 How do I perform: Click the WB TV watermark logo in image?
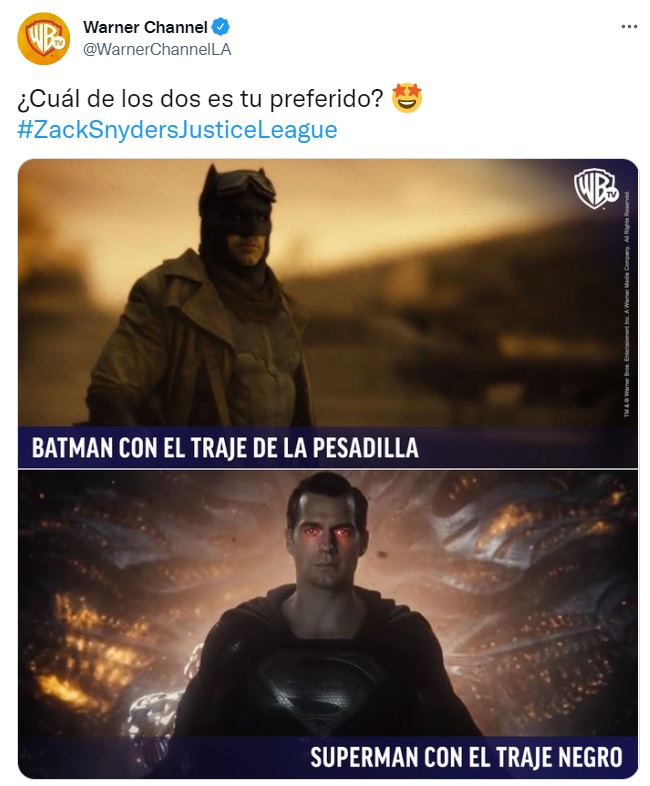[596, 188]
